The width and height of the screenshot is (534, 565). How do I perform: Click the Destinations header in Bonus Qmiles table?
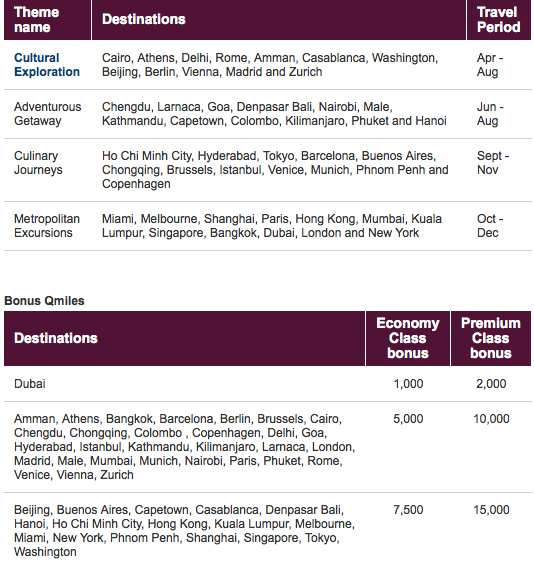click(x=56, y=339)
